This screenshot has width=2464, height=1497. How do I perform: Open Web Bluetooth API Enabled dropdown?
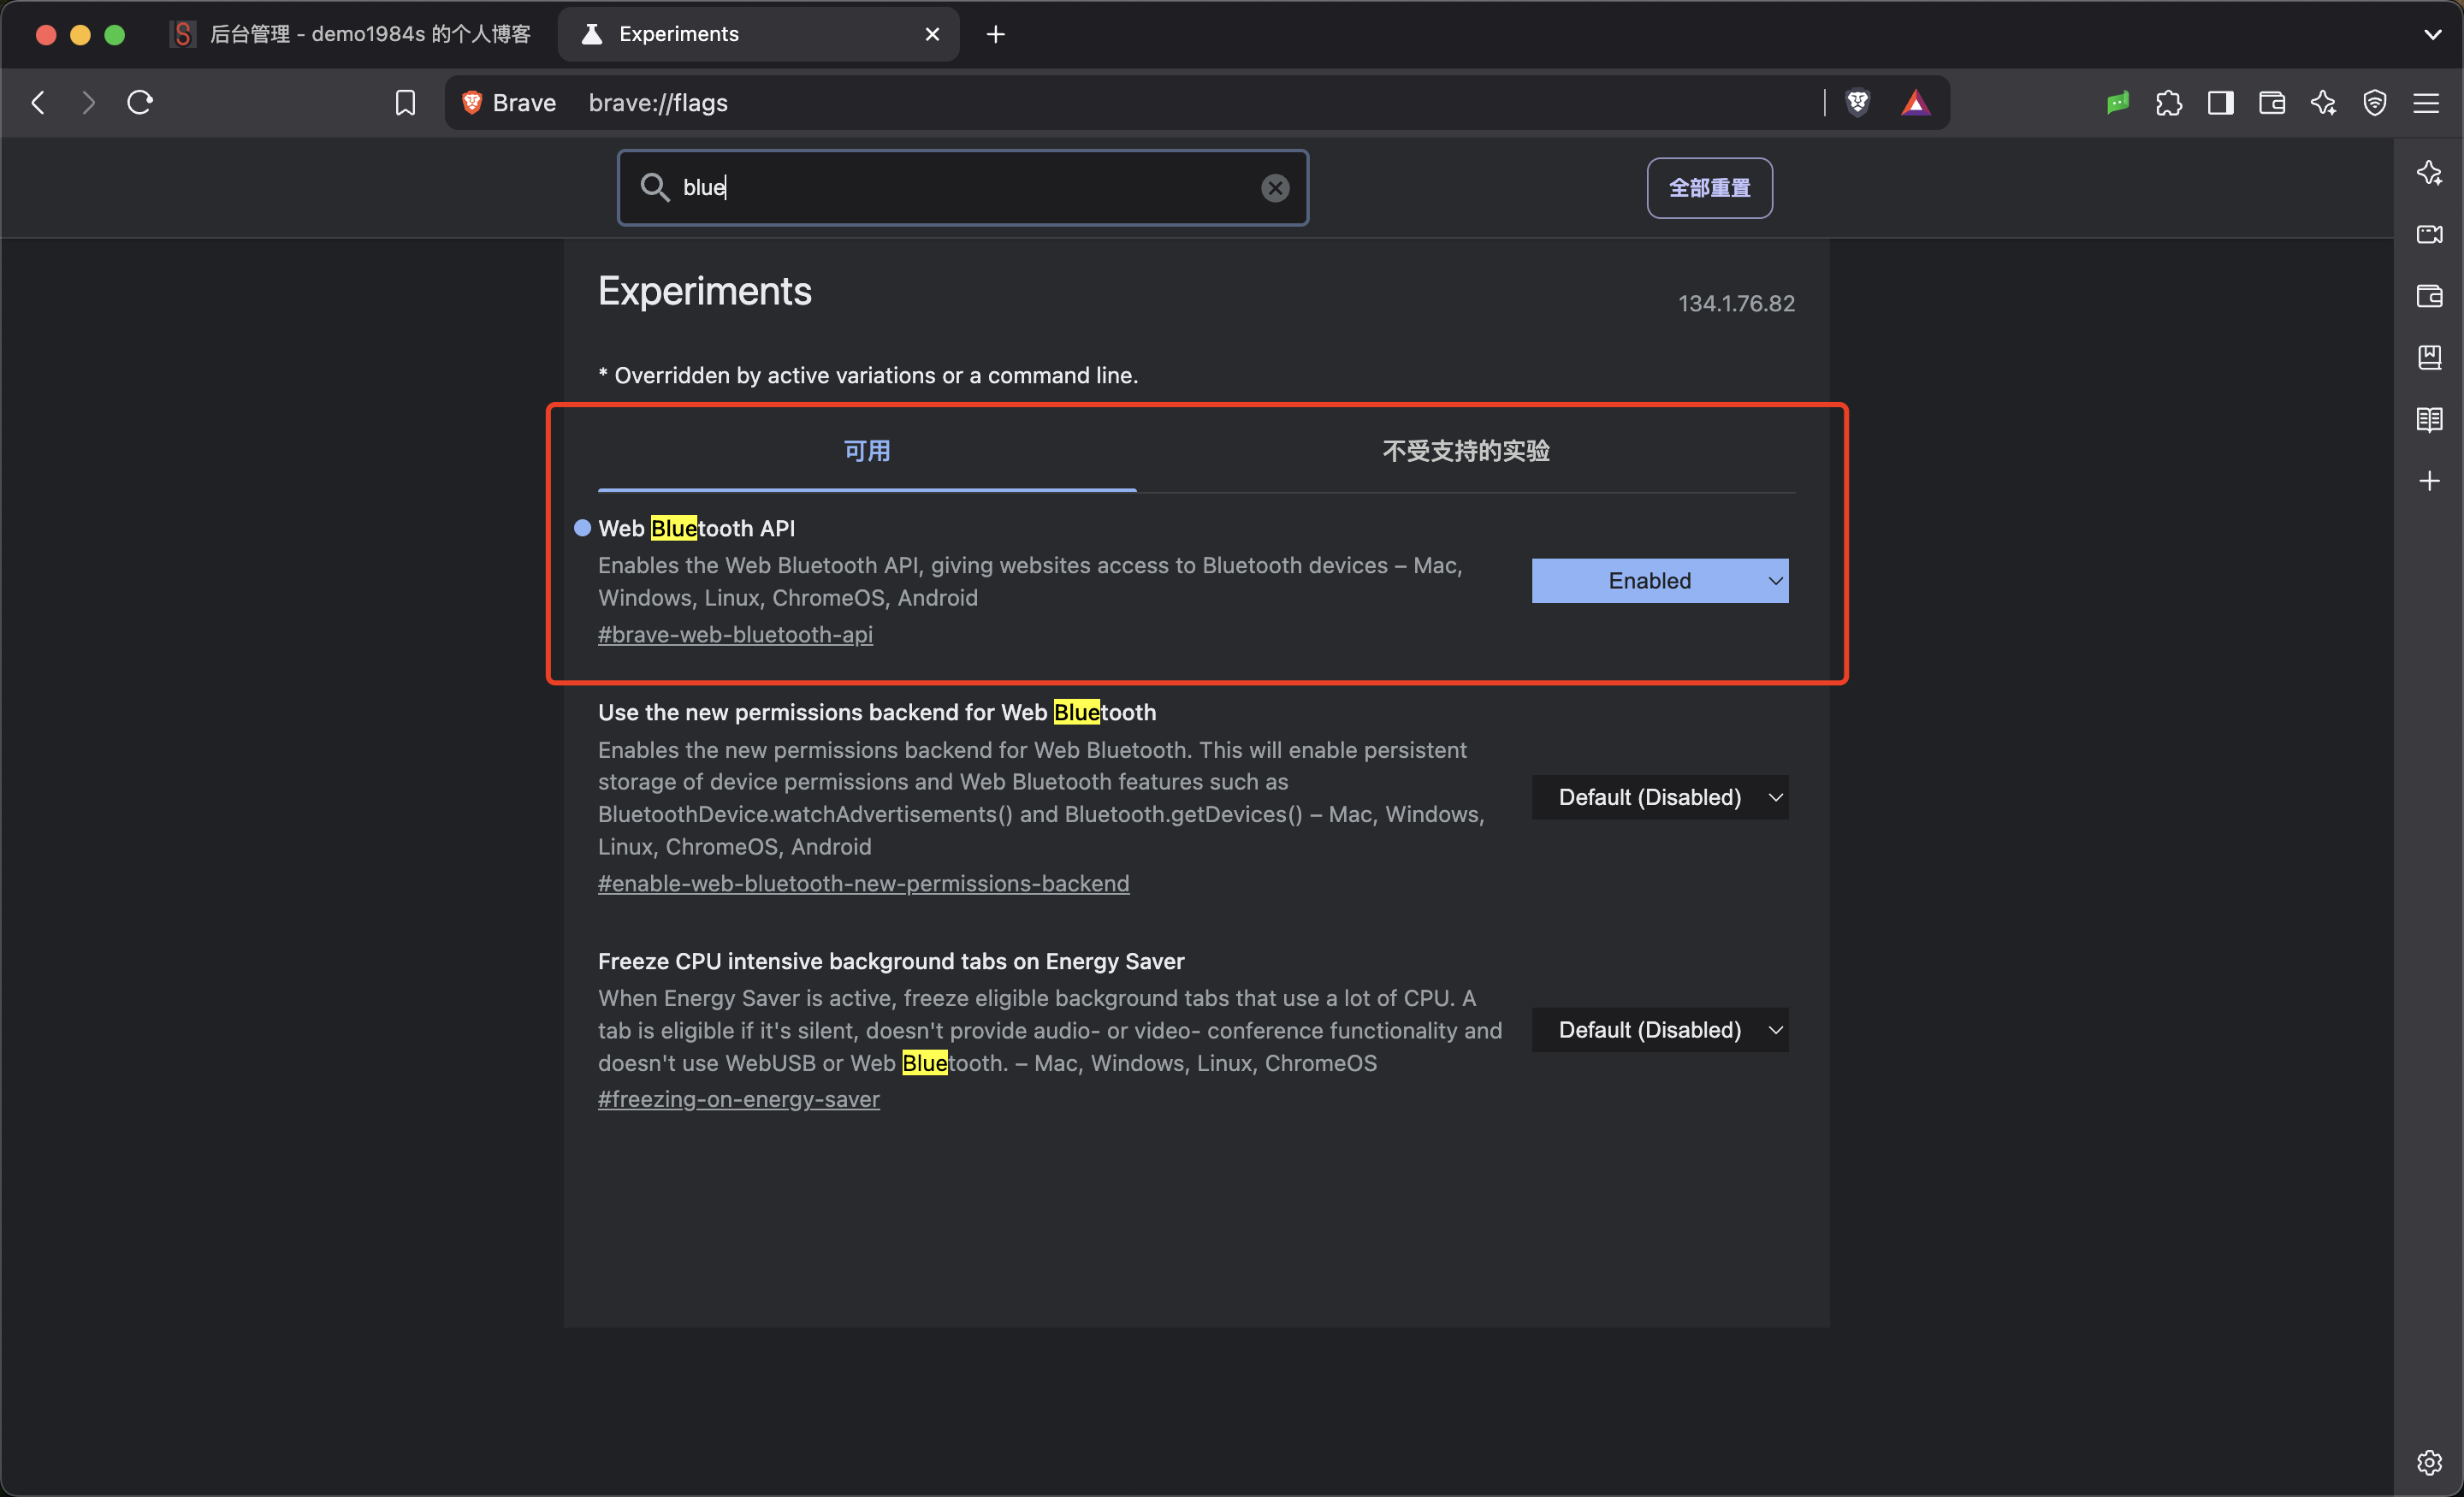(1660, 581)
